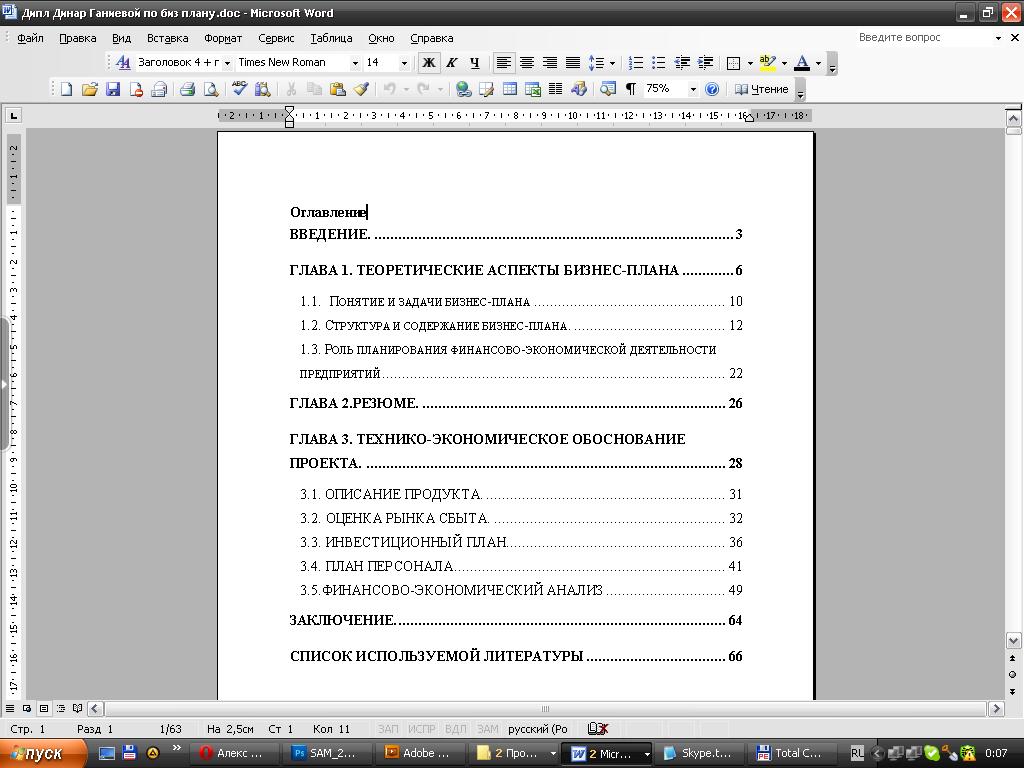Open the Document Map icon
This screenshot has width=1024, height=768.
(608, 89)
